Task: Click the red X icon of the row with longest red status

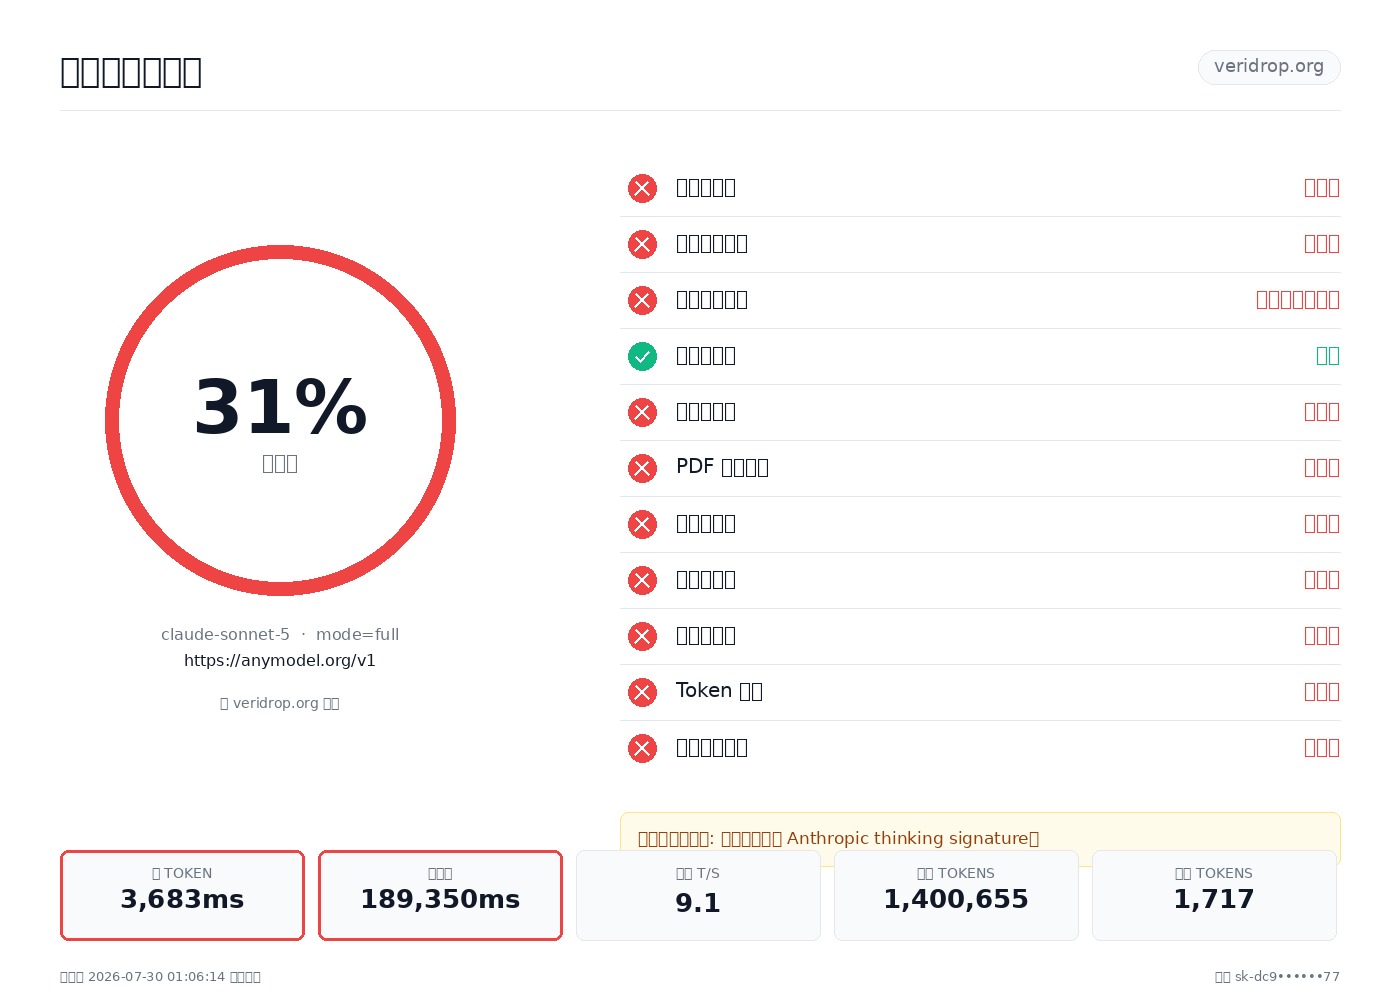Action: click(642, 300)
